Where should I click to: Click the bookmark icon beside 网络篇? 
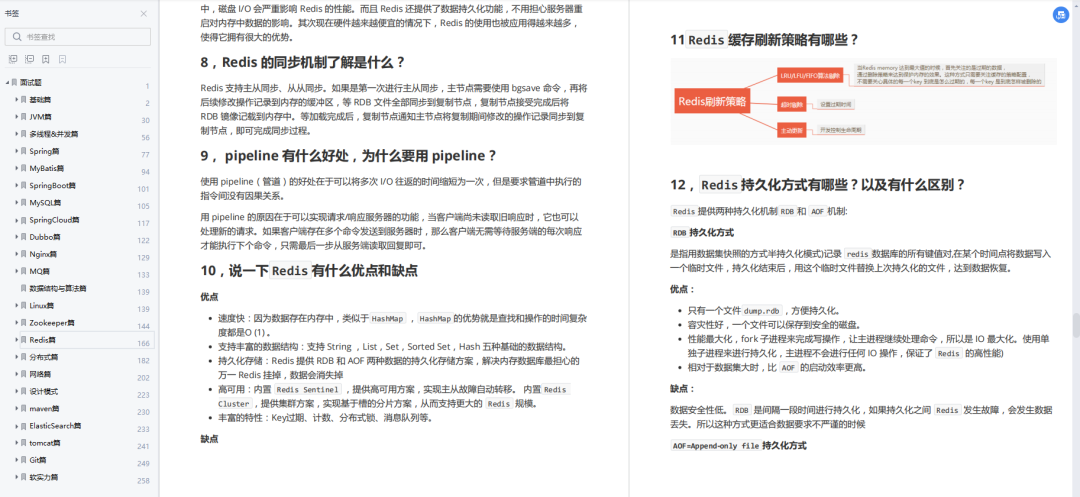24,374
